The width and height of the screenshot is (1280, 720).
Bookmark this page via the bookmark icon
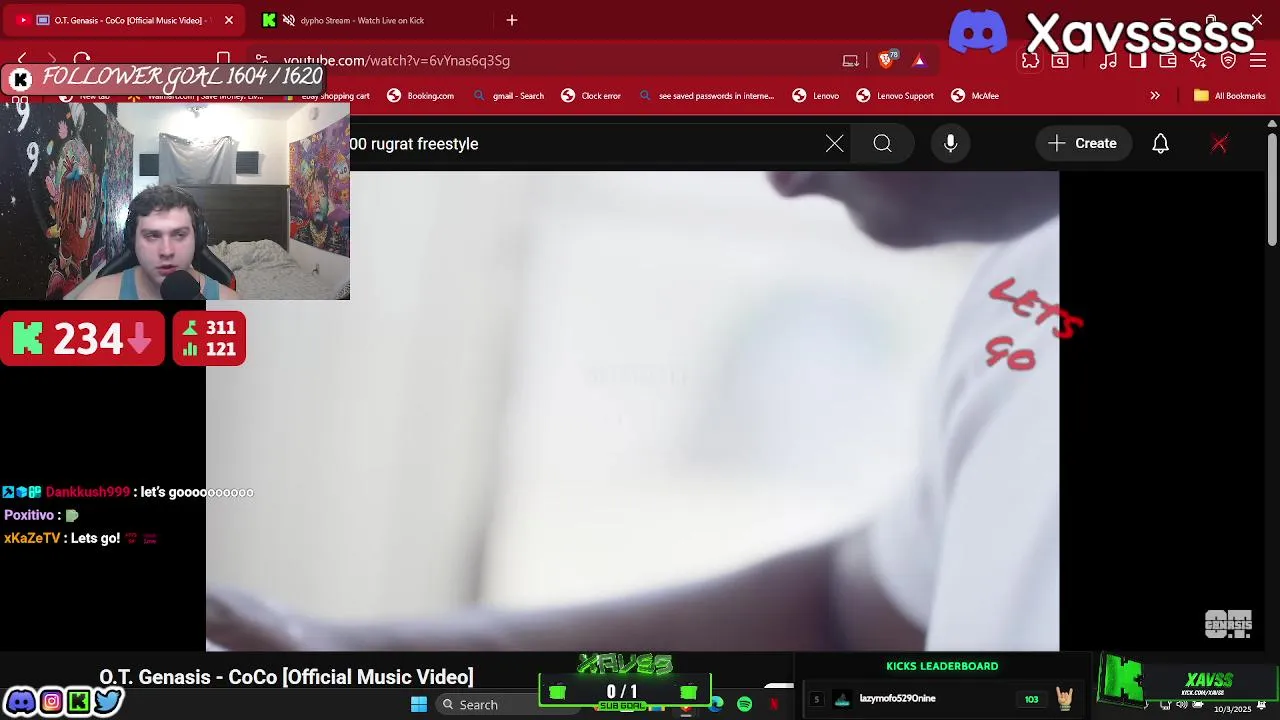pyautogui.click(x=224, y=60)
